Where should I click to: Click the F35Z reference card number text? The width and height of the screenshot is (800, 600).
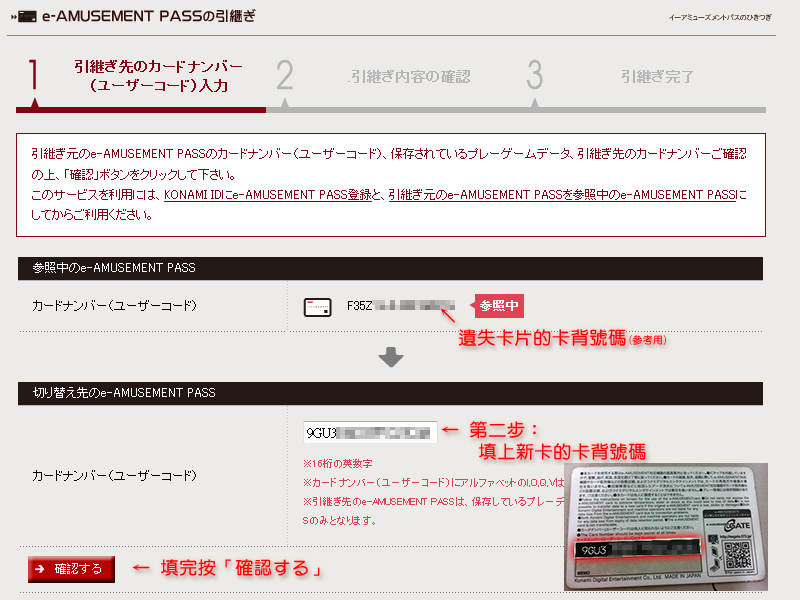click(x=401, y=306)
